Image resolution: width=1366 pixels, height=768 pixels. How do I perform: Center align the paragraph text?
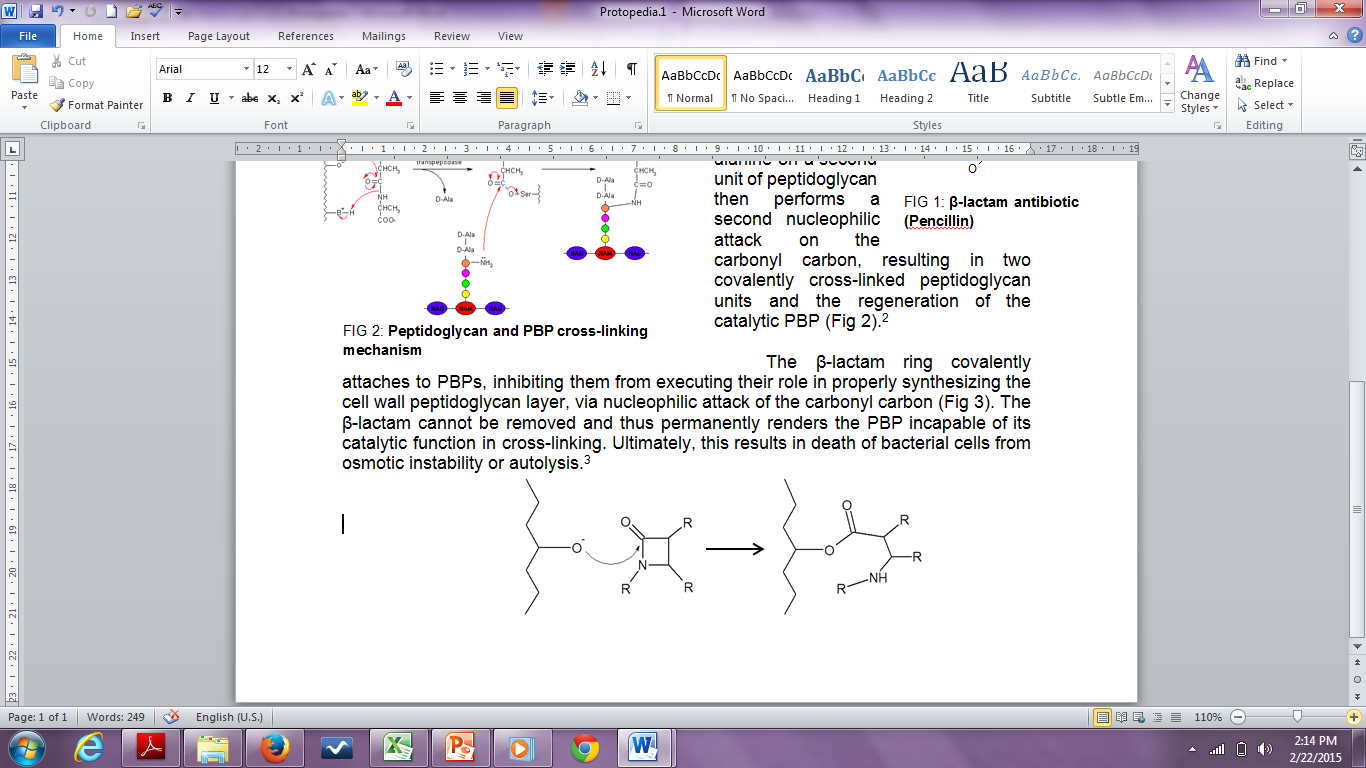point(460,98)
